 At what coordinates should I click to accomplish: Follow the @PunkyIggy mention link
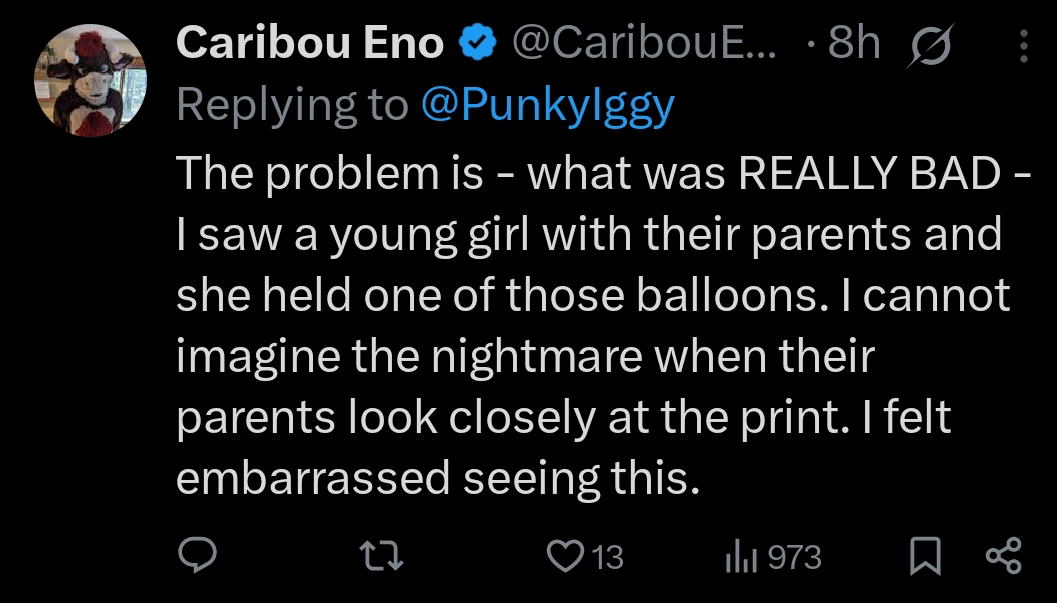pyautogui.click(x=547, y=105)
